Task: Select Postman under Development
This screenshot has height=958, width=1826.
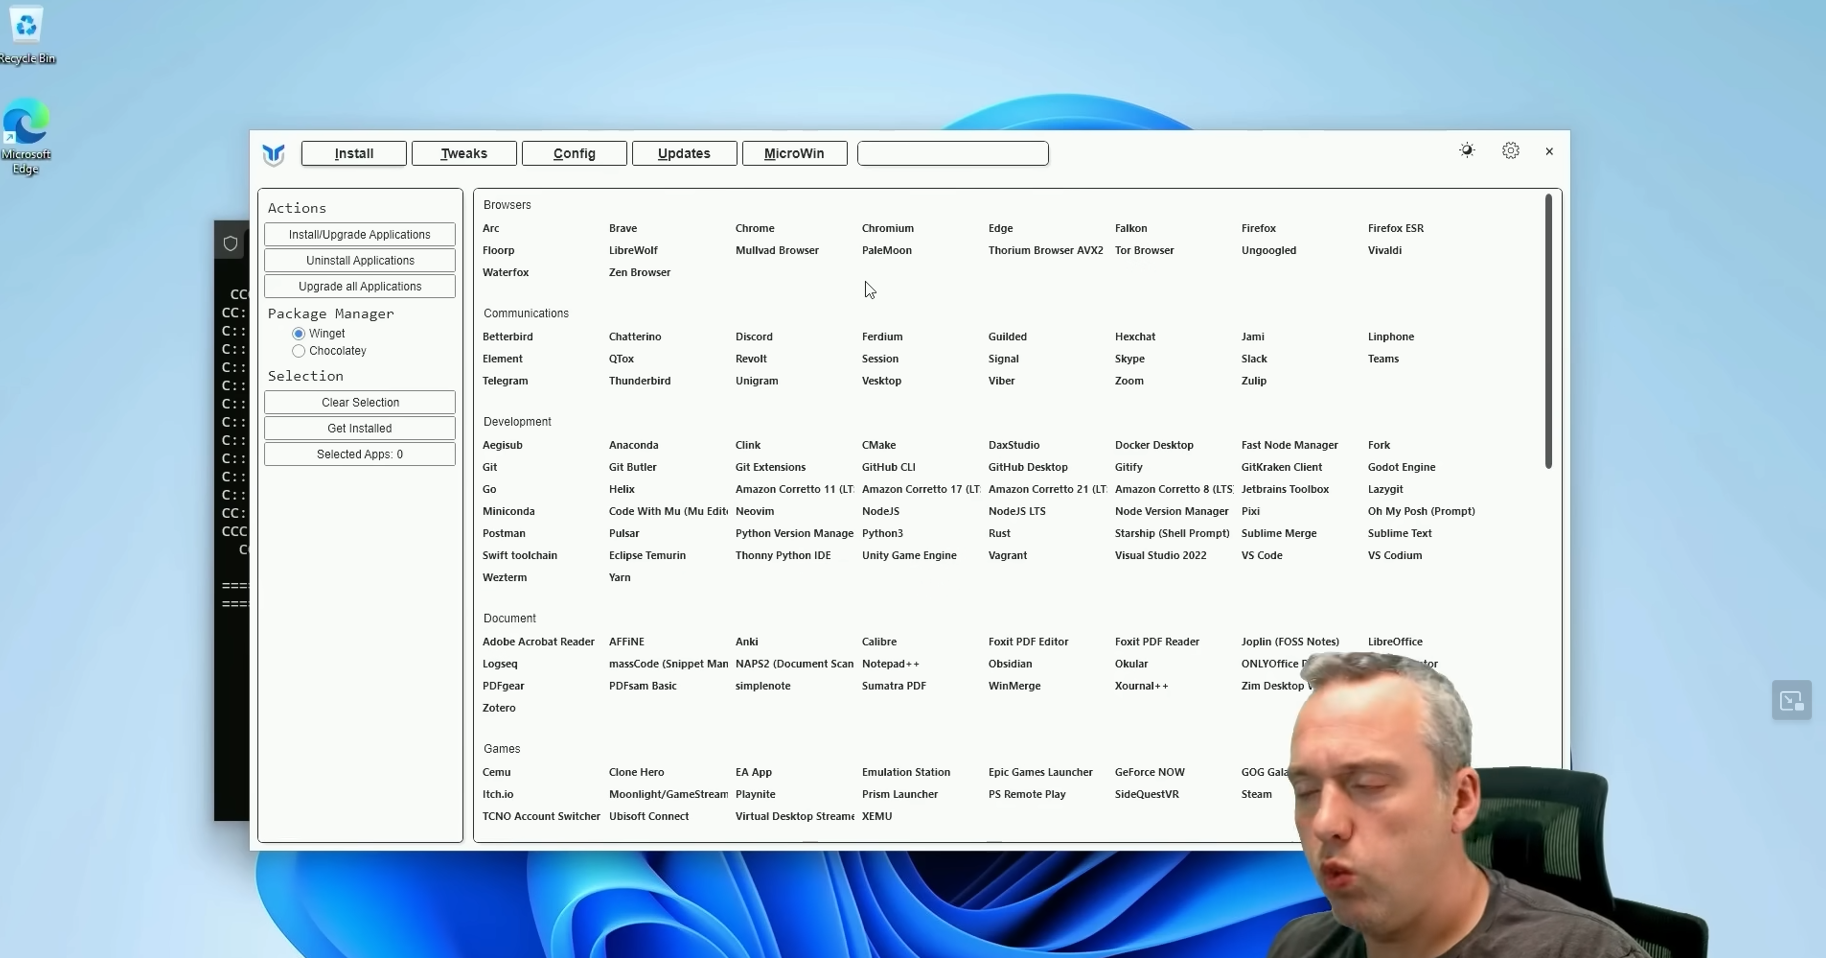Action: pyautogui.click(x=504, y=533)
